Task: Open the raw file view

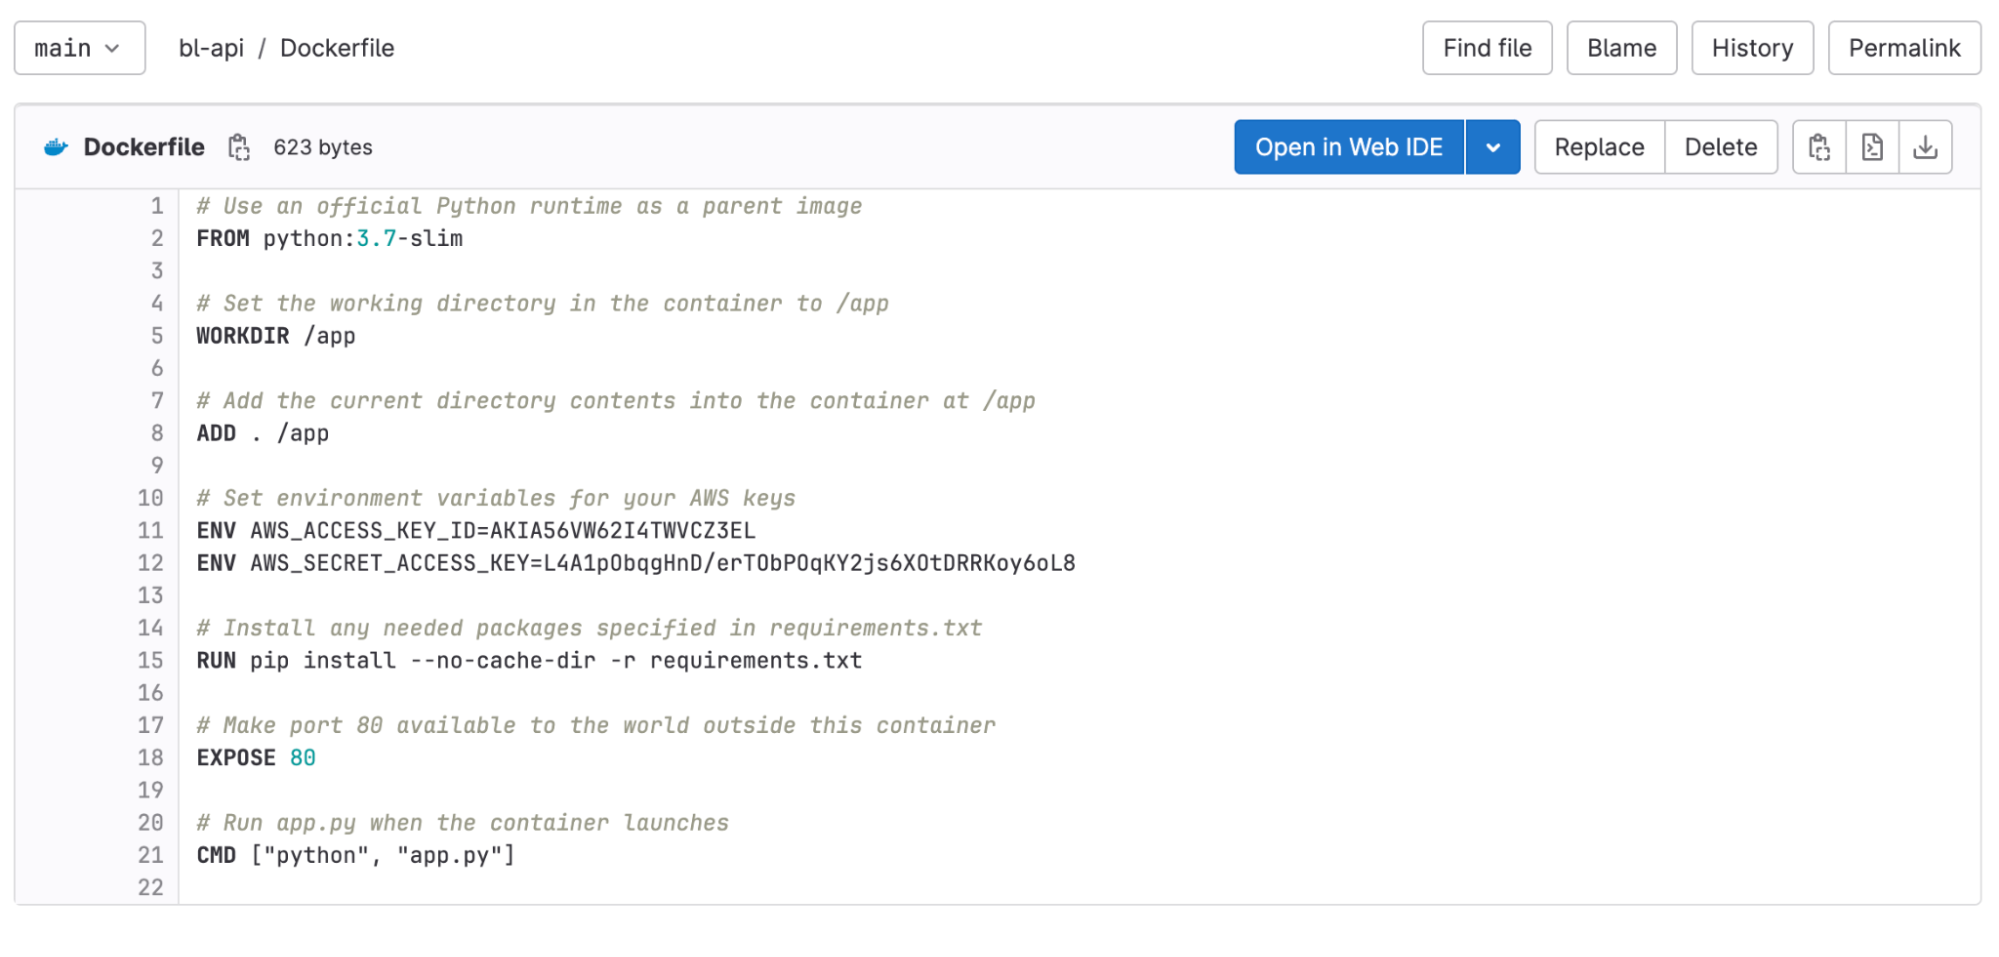Action: (x=1872, y=147)
